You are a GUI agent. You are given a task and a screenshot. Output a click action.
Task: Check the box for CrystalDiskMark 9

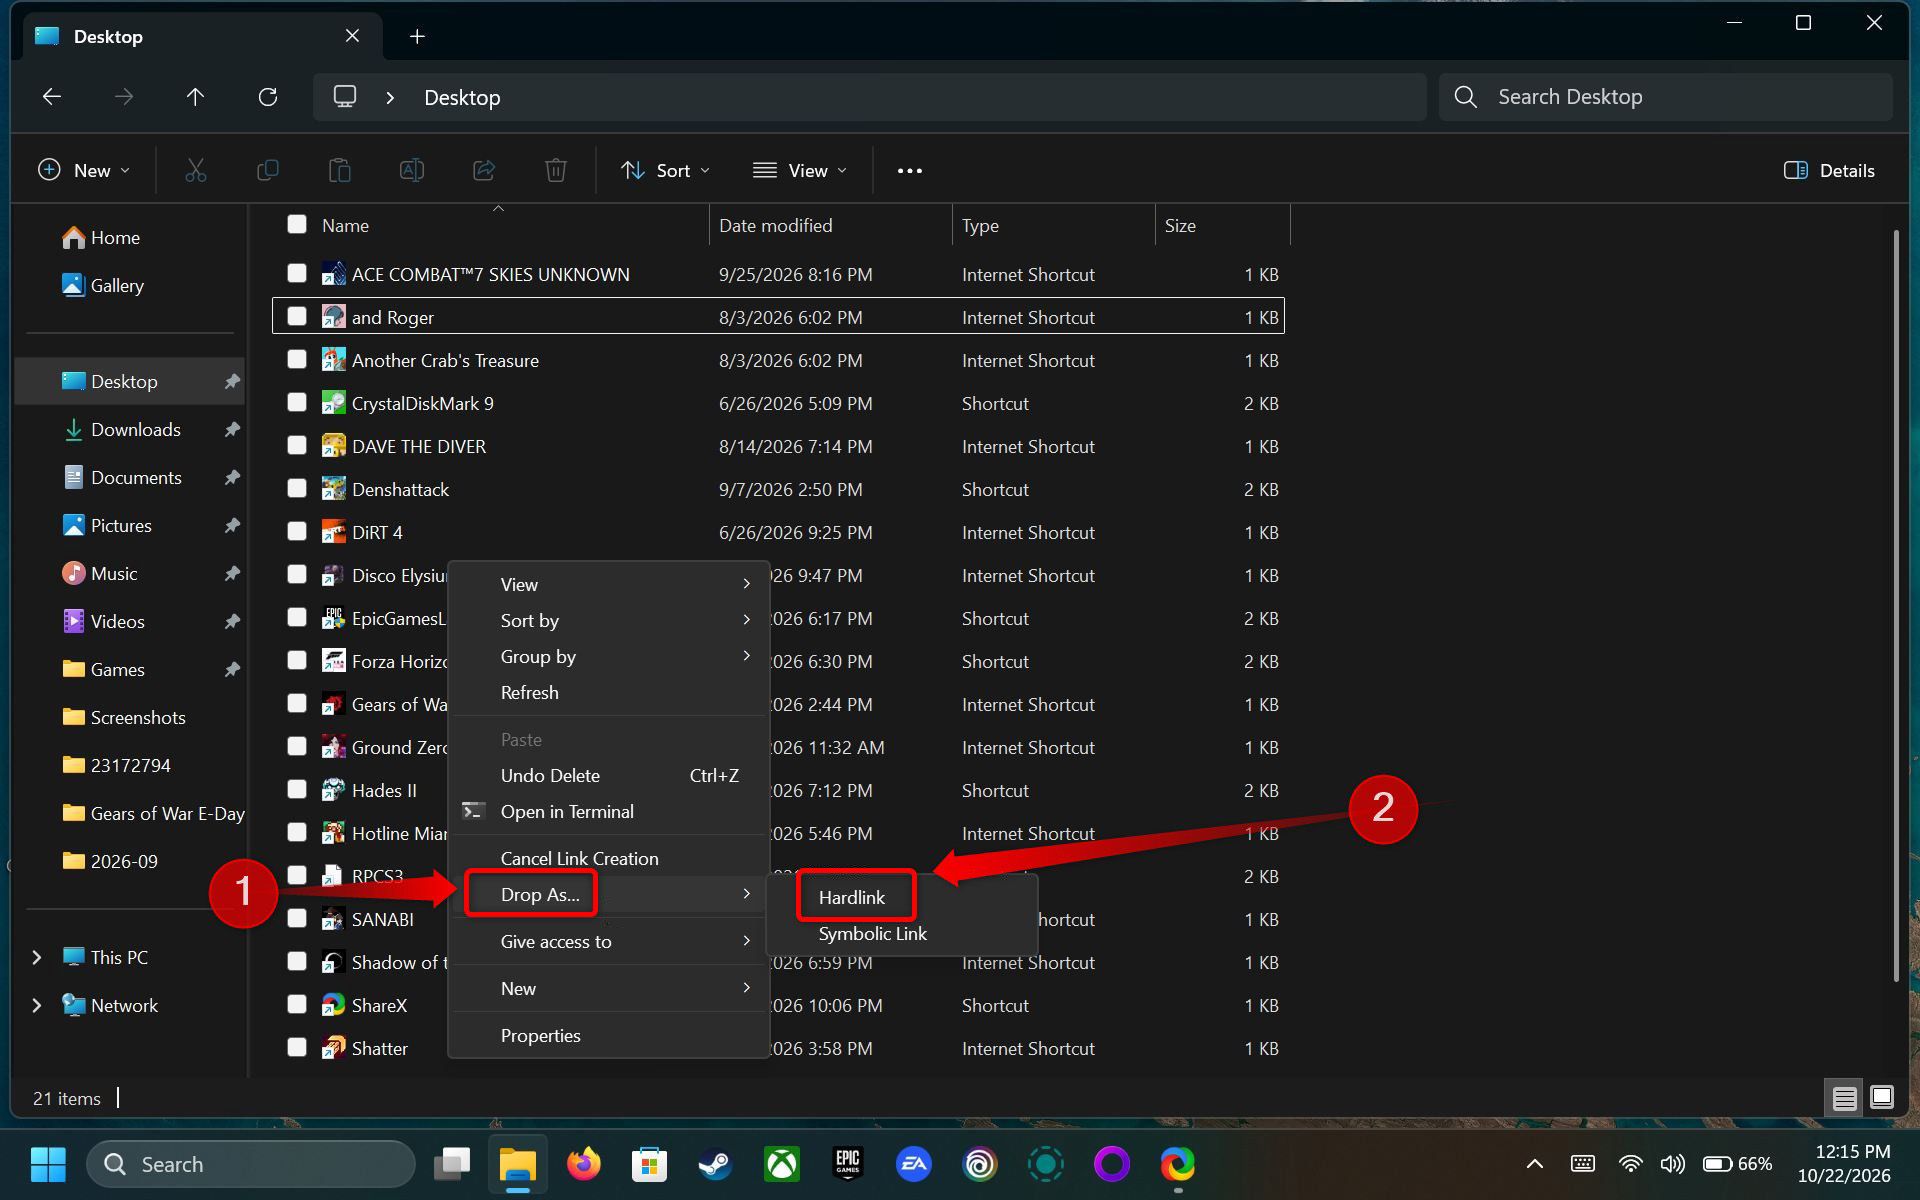pyautogui.click(x=297, y=402)
